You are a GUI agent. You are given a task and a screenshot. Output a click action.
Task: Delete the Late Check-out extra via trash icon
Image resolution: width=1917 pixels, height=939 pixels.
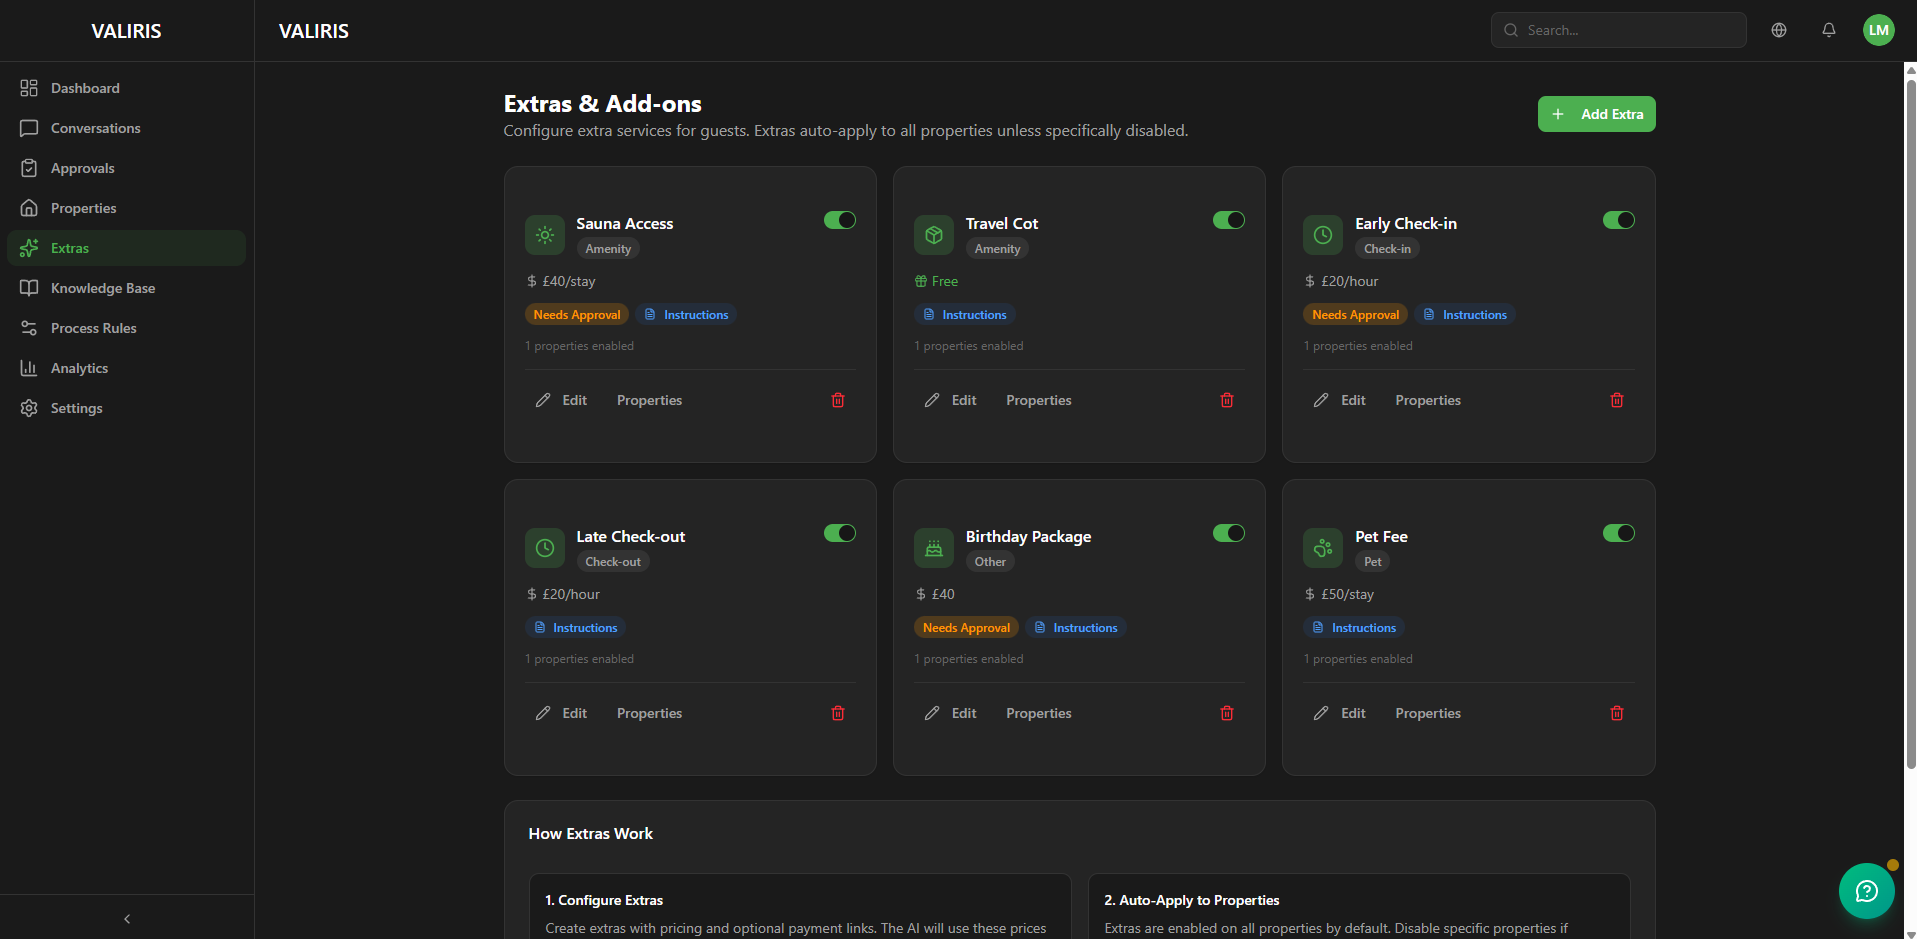(838, 713)
